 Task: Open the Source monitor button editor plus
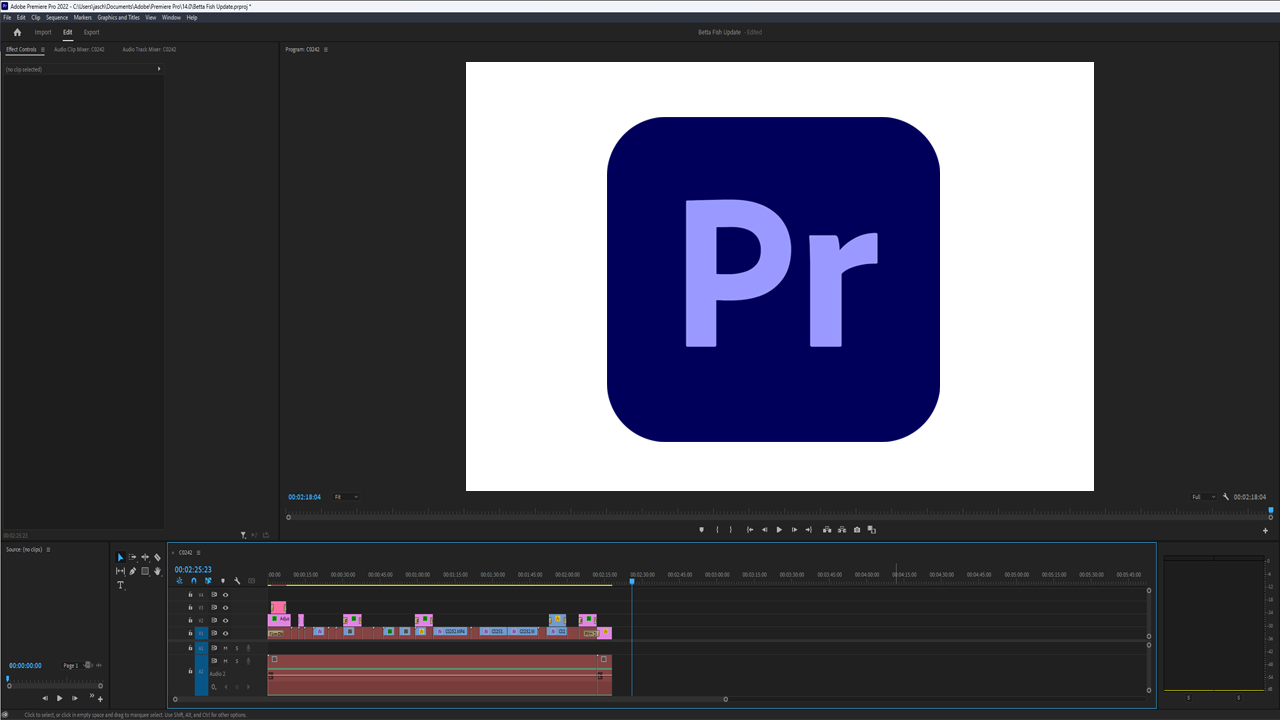click(100, 699)
